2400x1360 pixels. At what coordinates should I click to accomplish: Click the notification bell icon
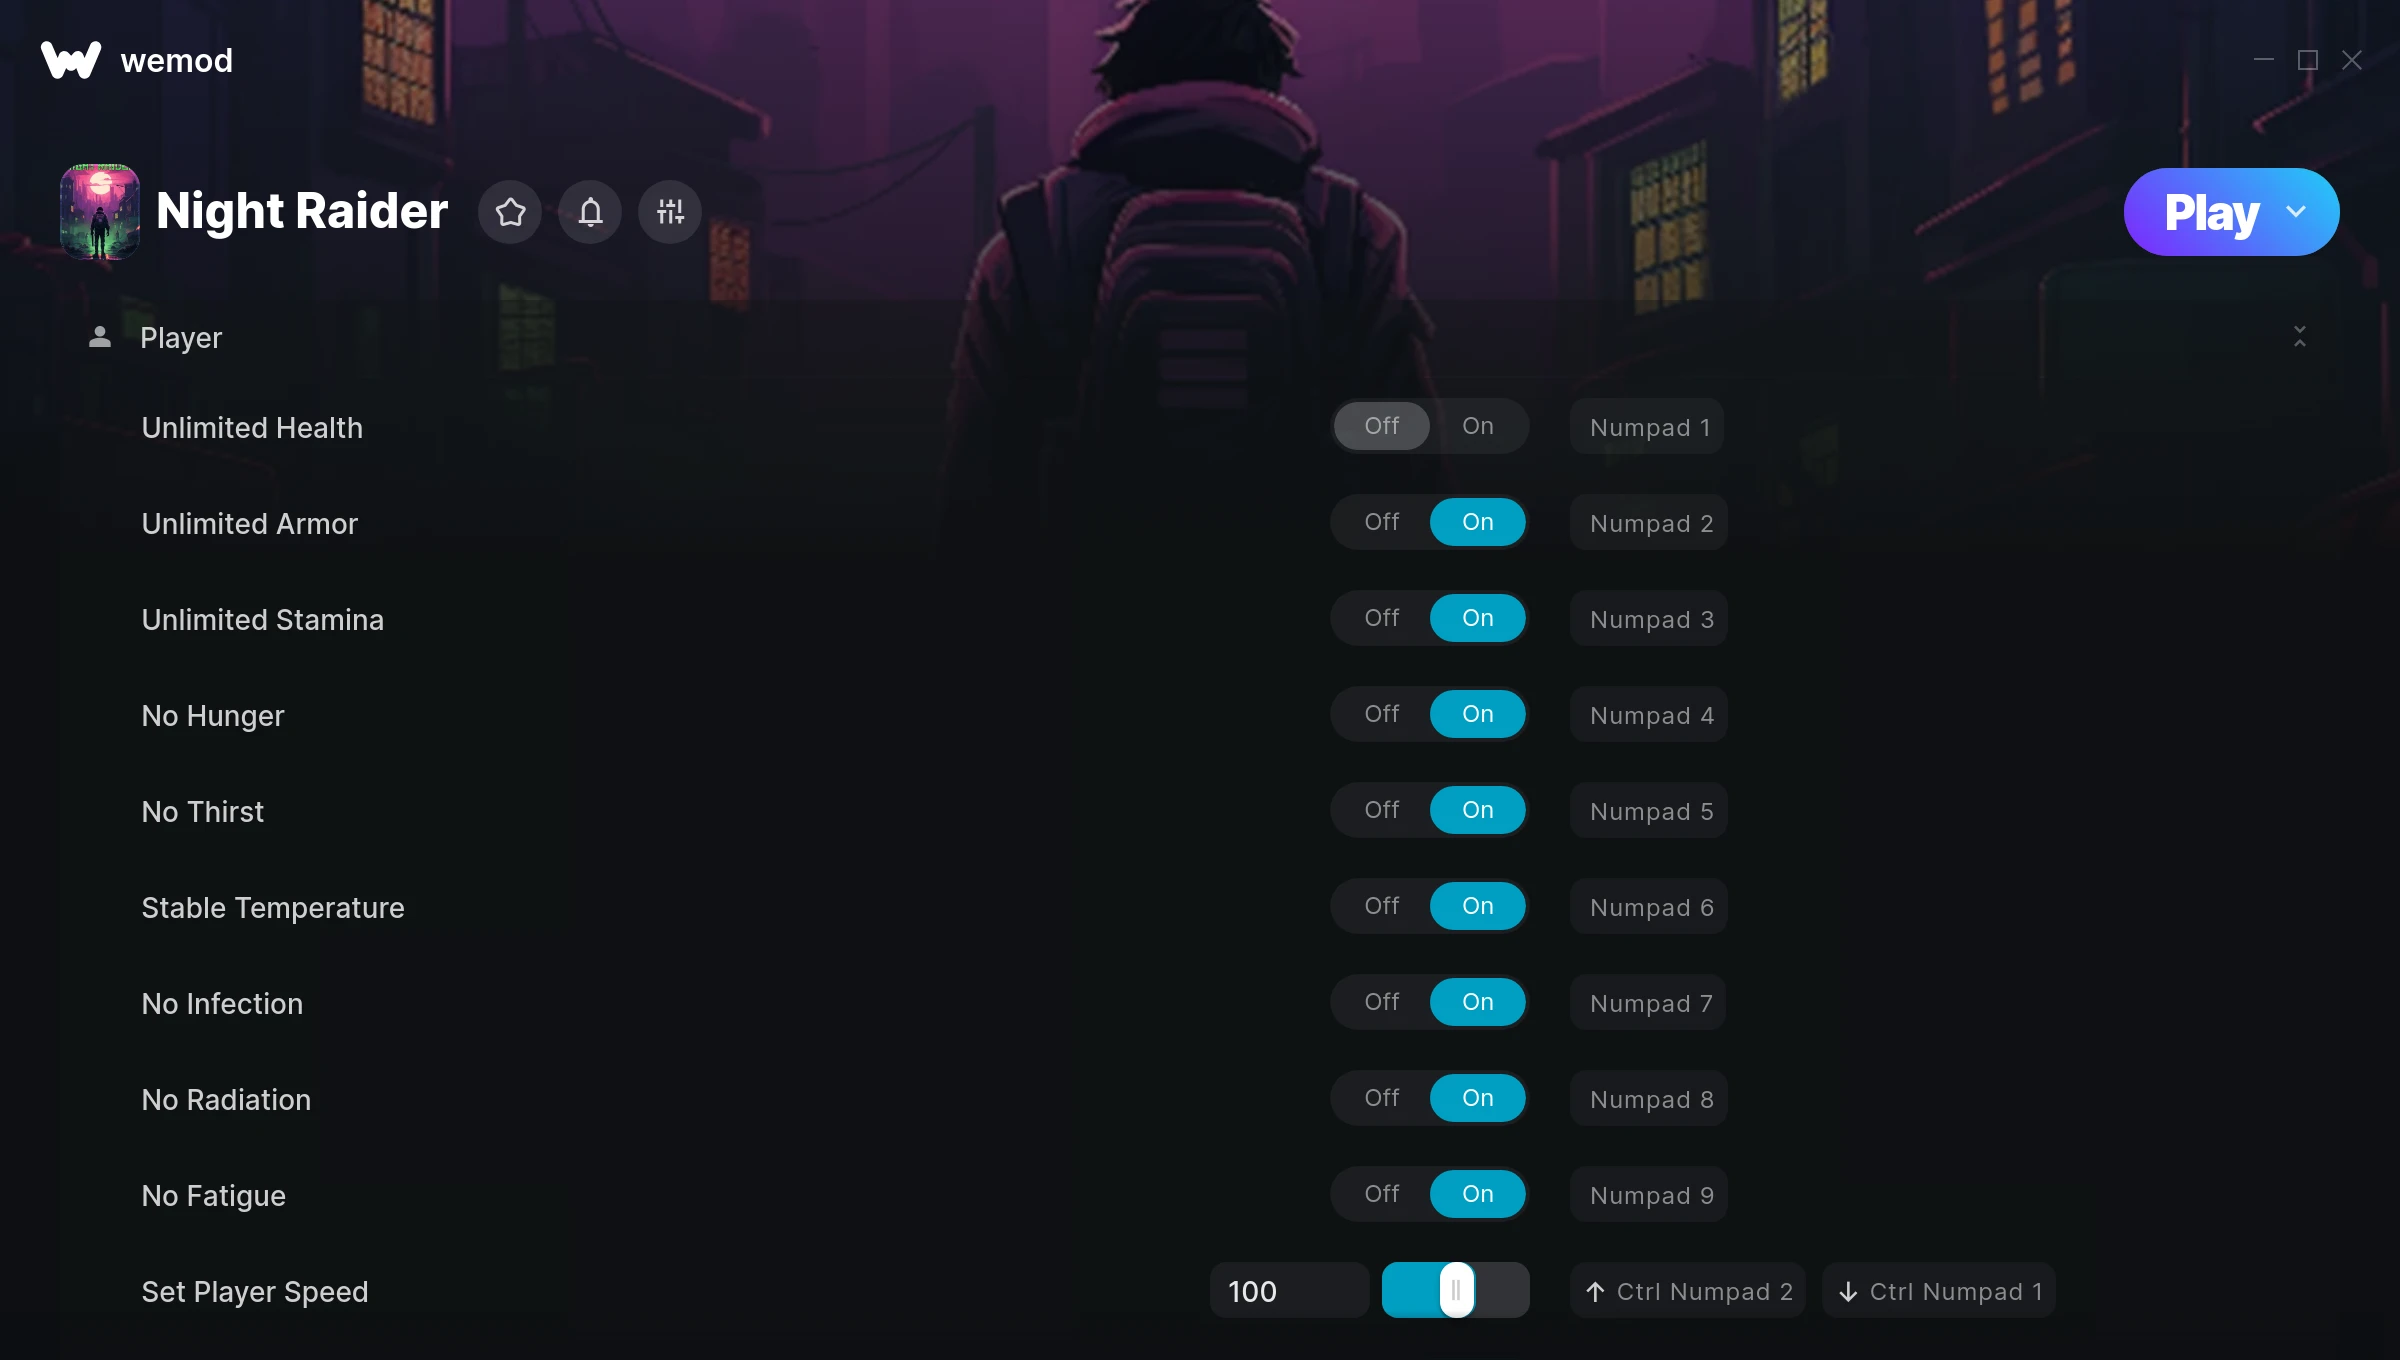[x=590, y=211]
